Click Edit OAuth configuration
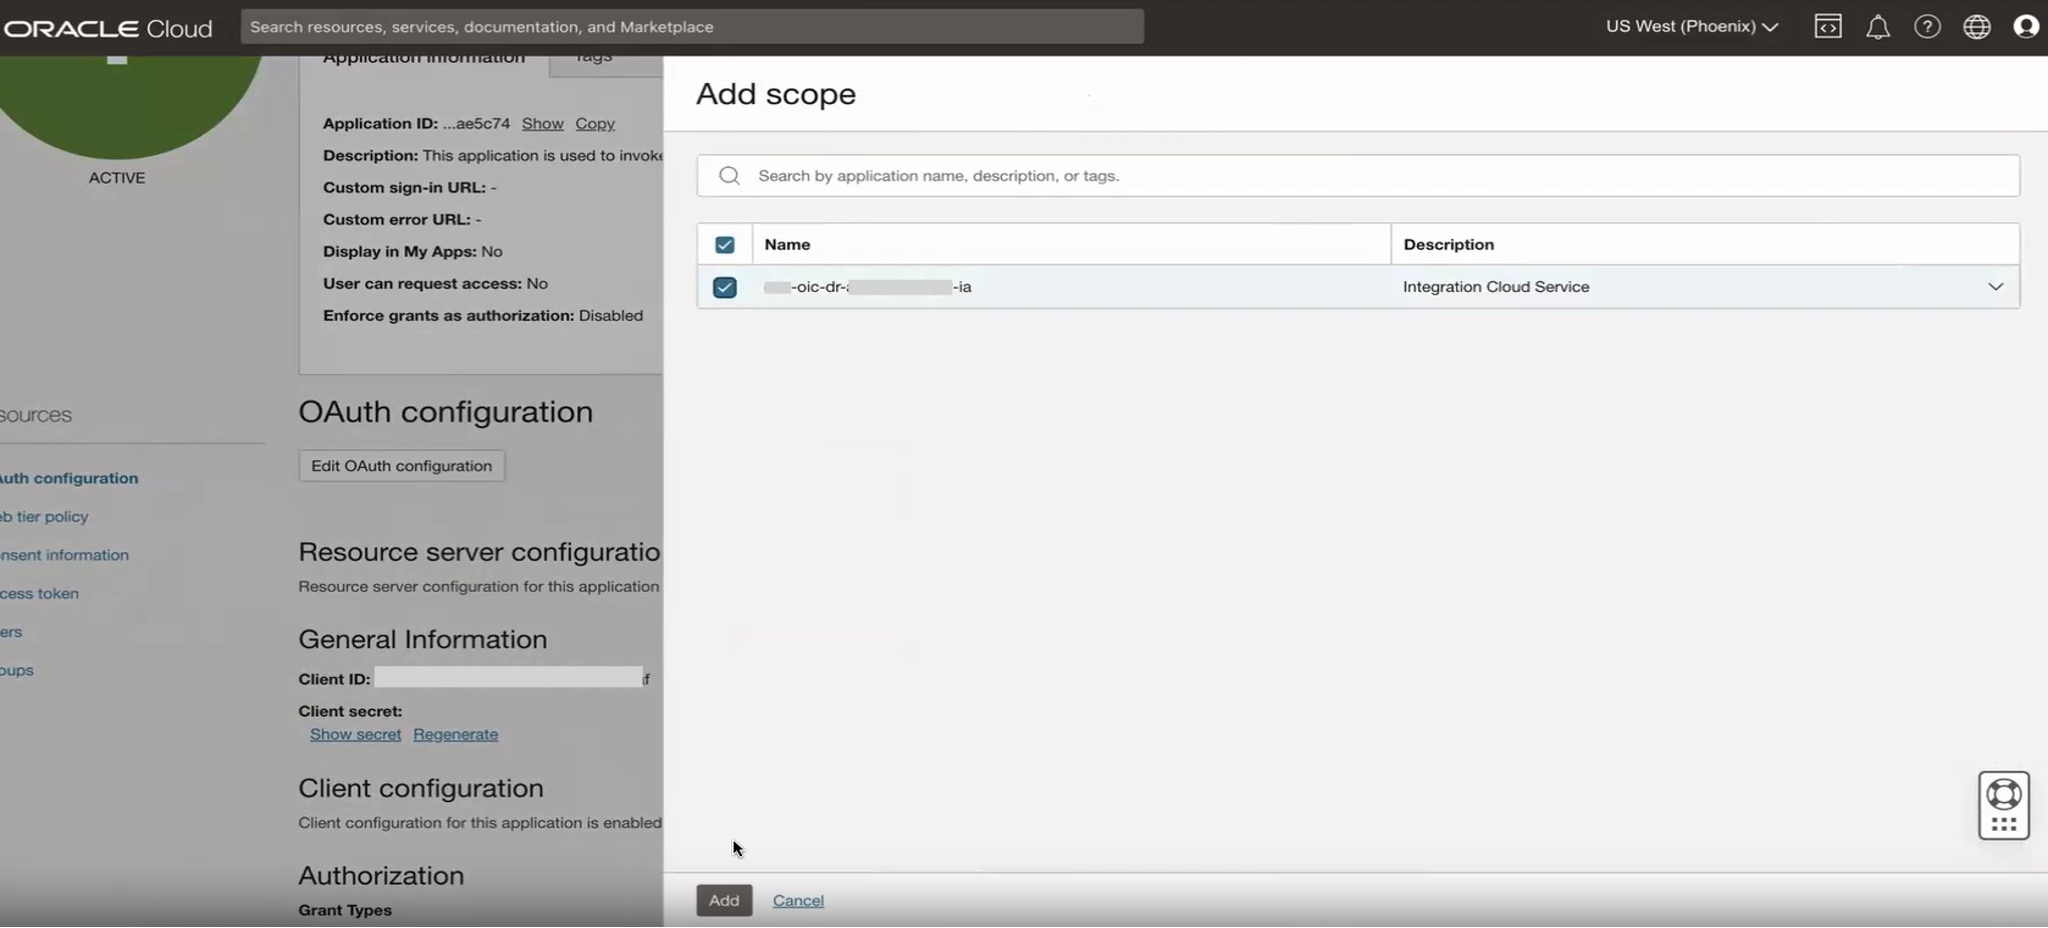This screenshot has height=928, width=2048. (x=401, y=465)
